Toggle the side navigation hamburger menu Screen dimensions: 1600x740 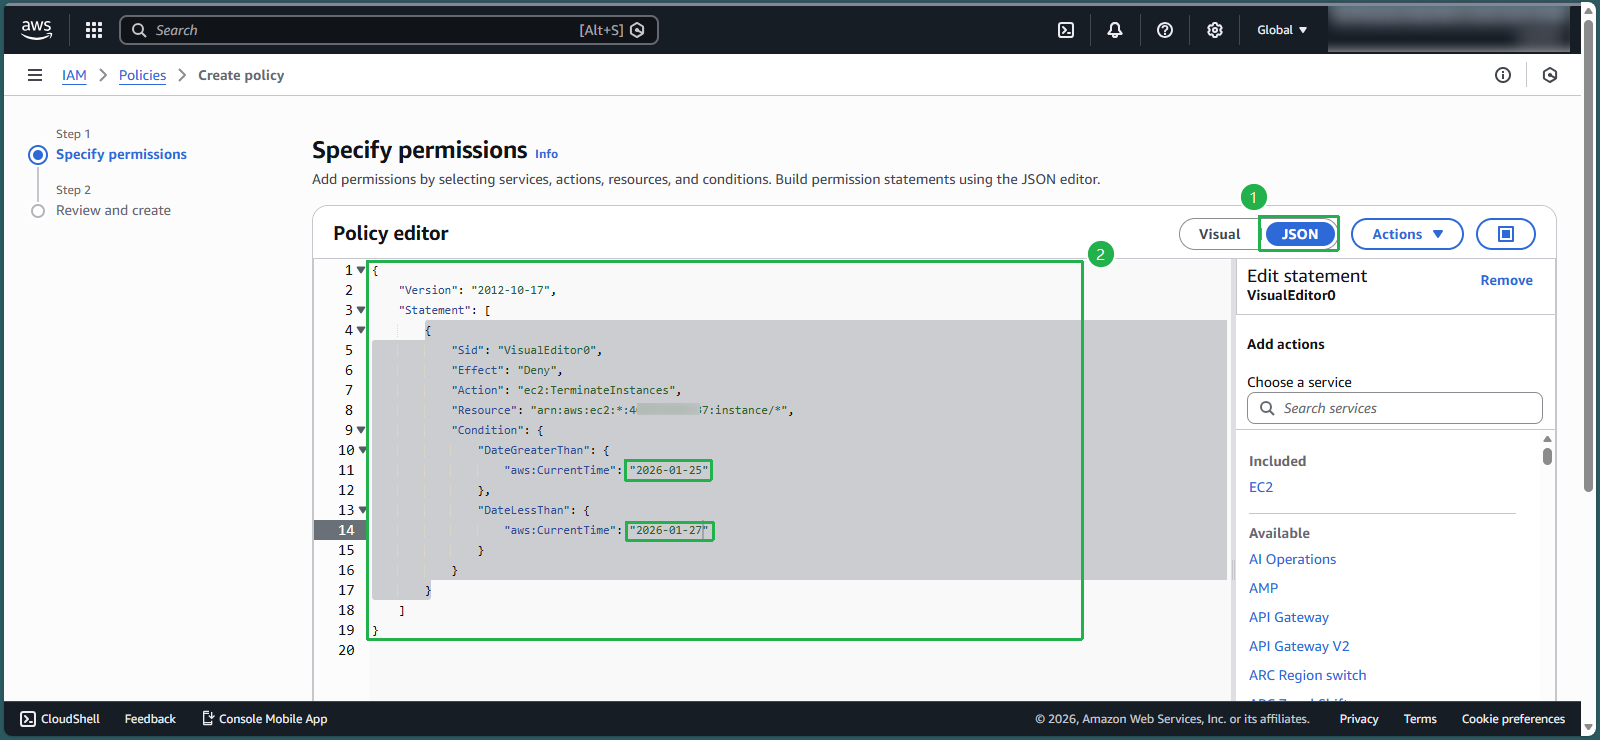pyautogui.click(x=35, y=75)
